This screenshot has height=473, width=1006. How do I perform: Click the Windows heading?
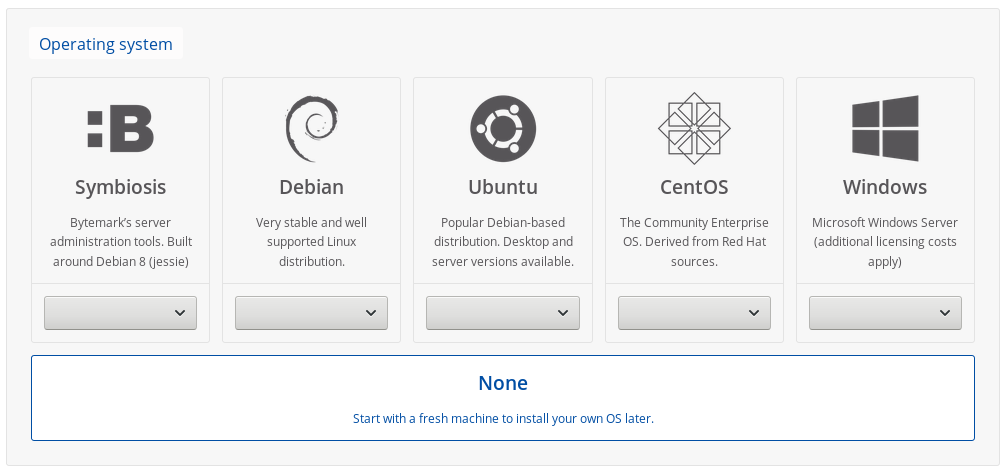click(885, 187)
